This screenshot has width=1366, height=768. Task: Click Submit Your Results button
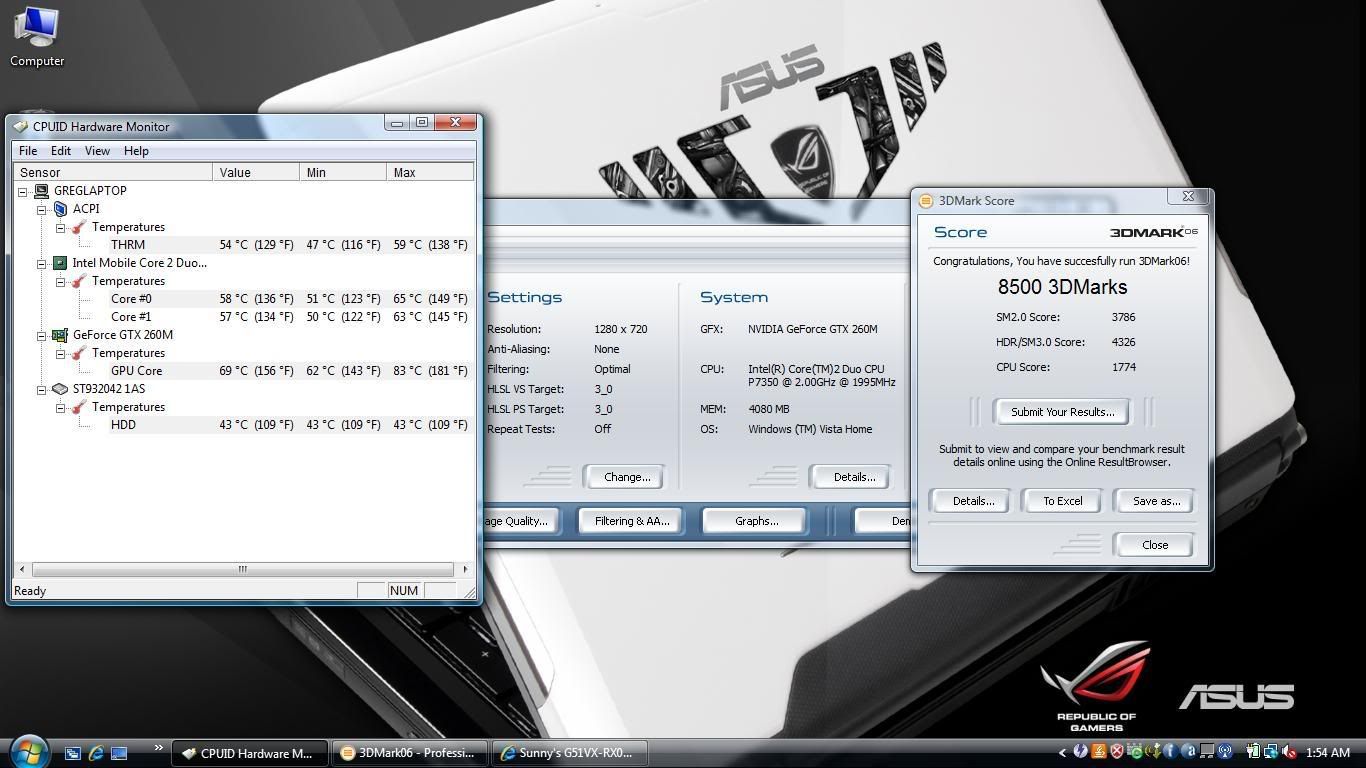click(1062, 412)
